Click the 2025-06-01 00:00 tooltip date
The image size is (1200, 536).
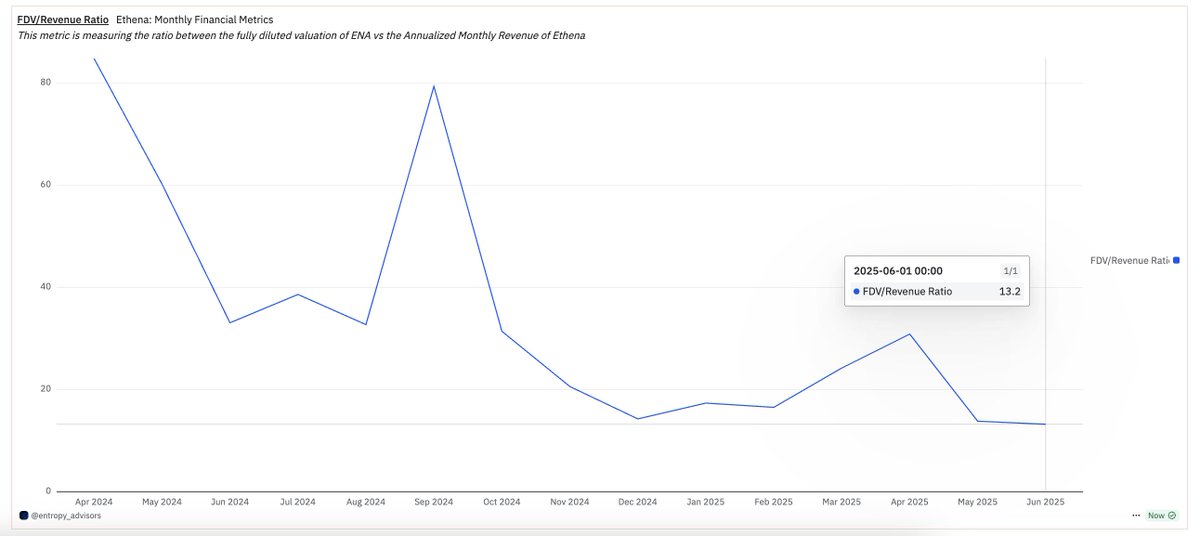[x=898, y=271]
